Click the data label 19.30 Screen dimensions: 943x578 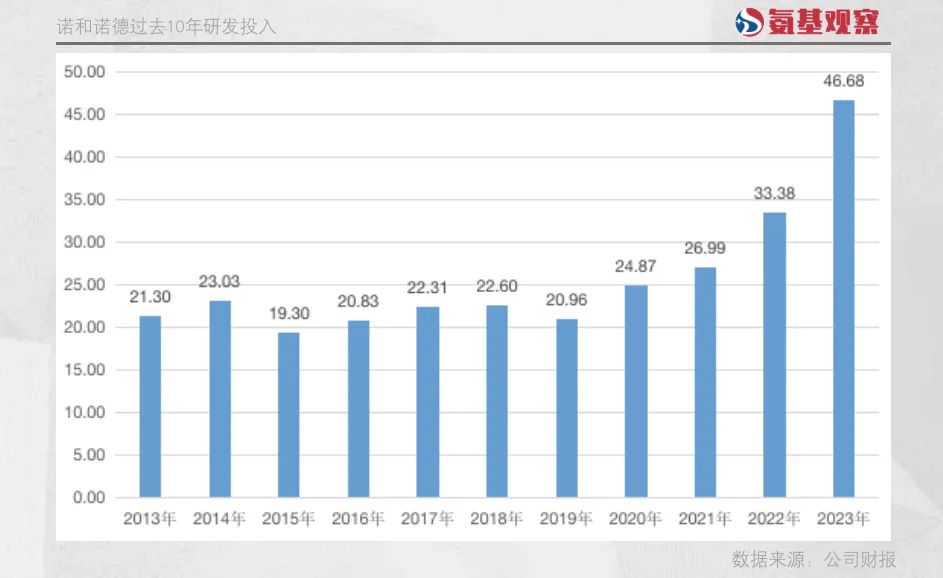pos(289,313)
